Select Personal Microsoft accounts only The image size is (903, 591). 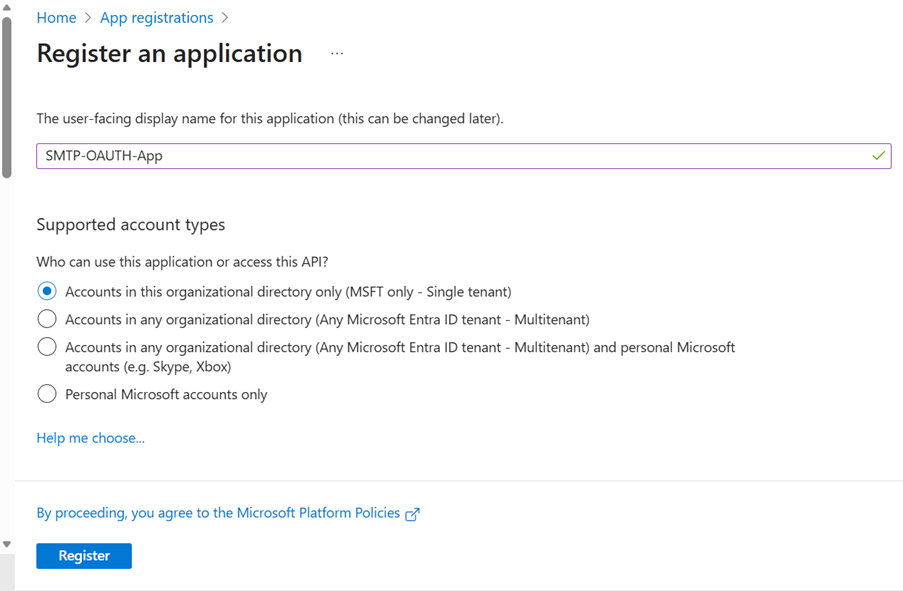[x=47, y=394]
